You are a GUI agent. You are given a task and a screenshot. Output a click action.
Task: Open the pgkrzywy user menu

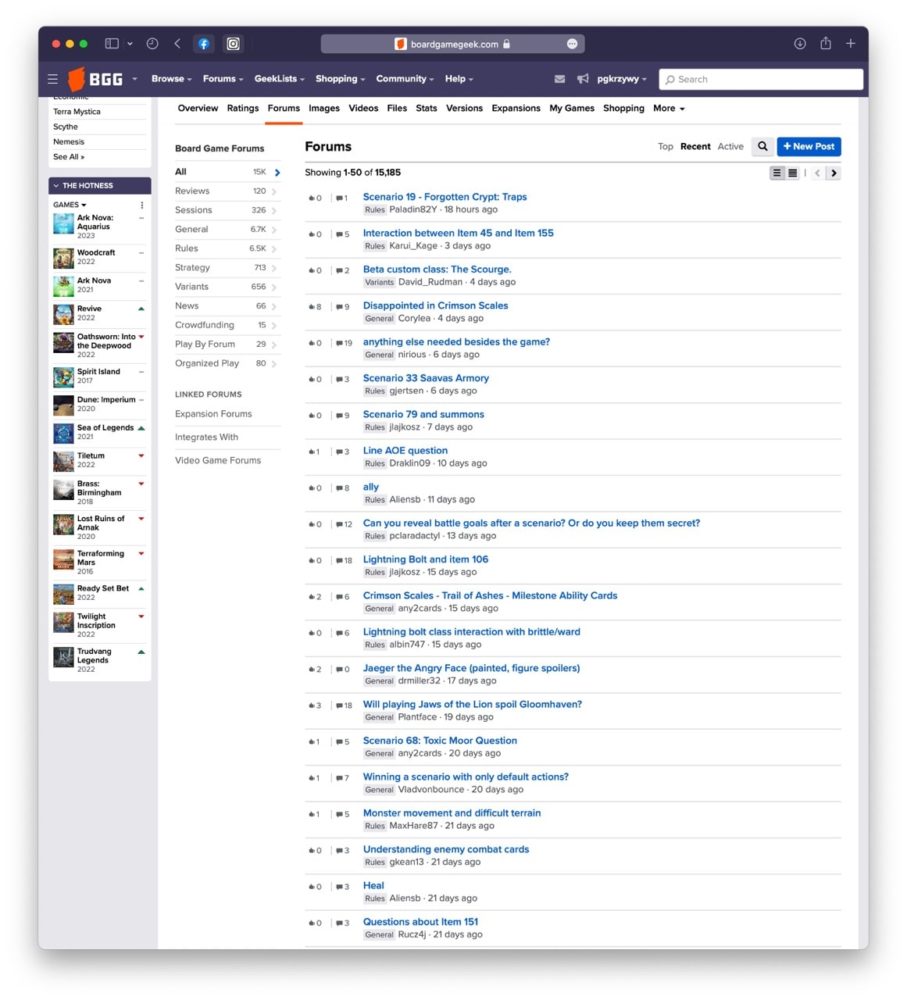coord(621,79)
